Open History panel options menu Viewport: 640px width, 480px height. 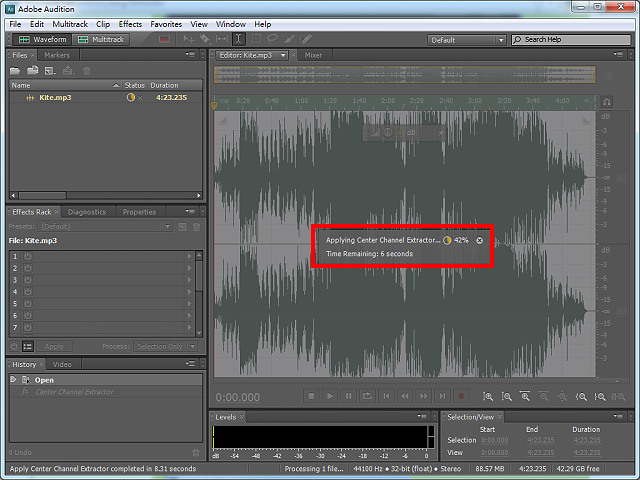tap(190, 364)
